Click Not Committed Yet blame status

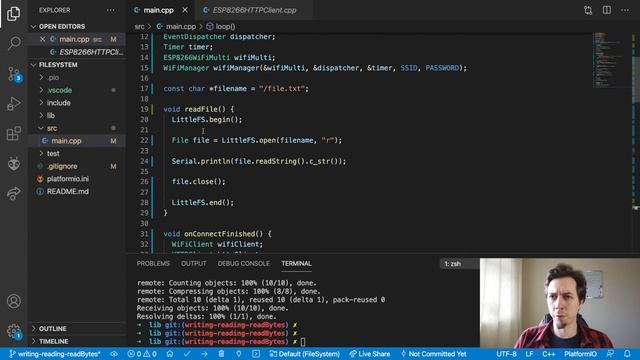(433, 354)
